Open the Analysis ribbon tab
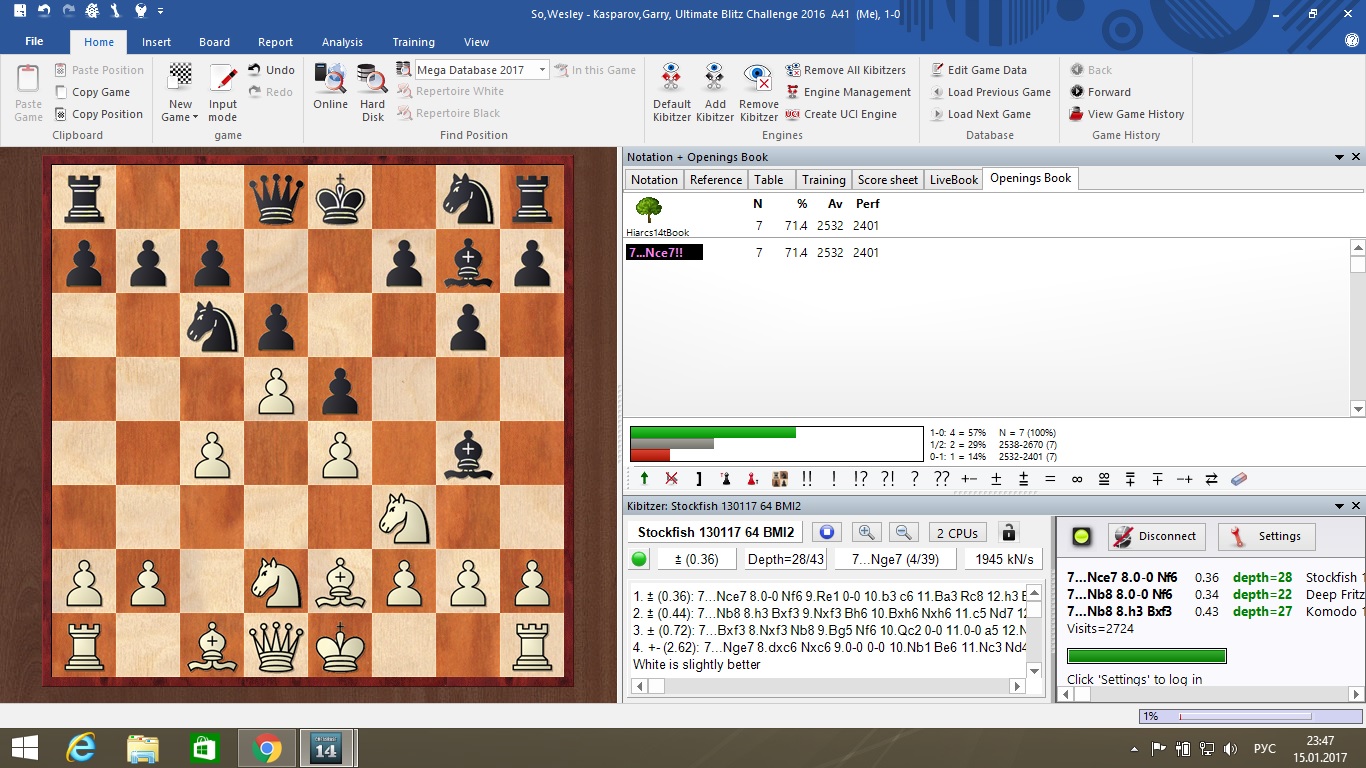Screen dimensions: 1366x768 point(342,42)
